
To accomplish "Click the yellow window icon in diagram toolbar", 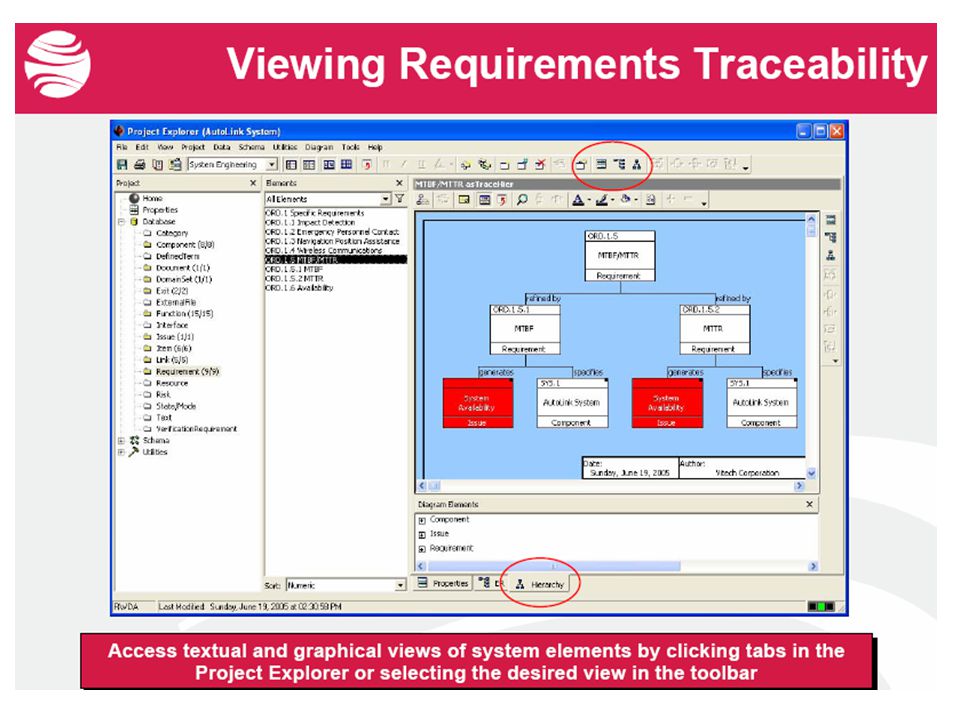I will (465, 200).
